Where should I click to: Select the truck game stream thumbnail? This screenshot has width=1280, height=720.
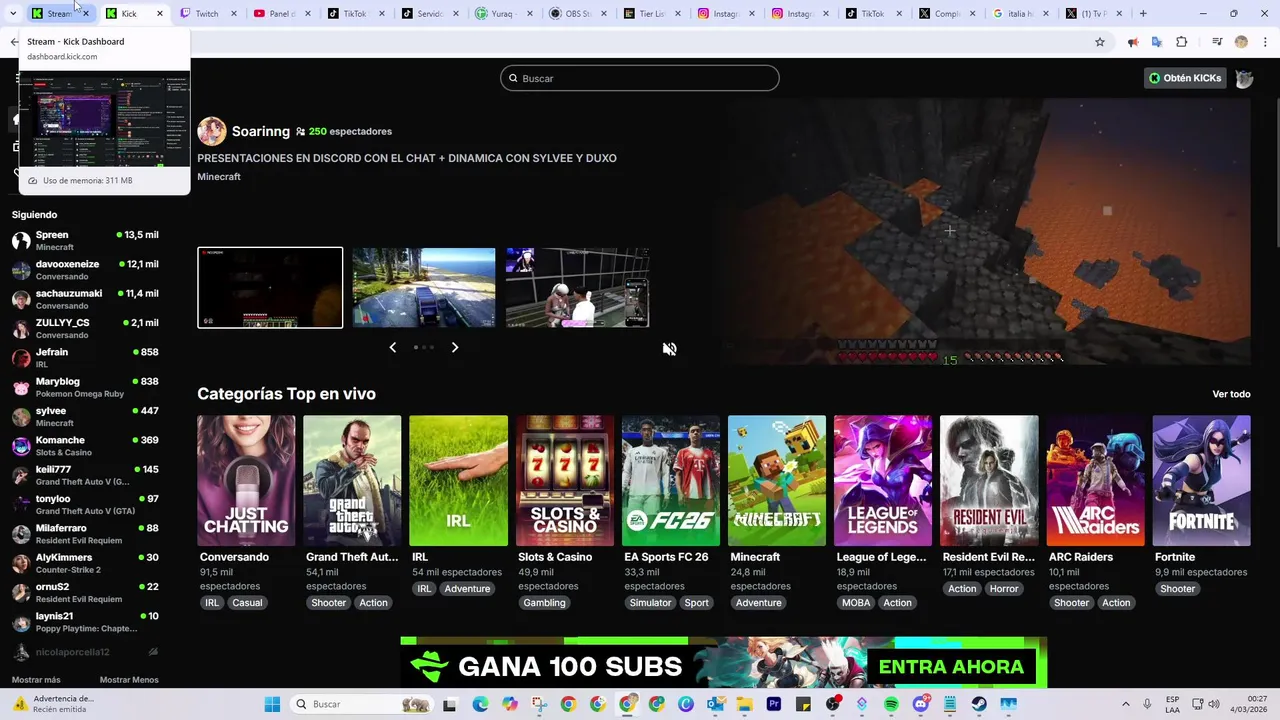(x=424, y=287)
